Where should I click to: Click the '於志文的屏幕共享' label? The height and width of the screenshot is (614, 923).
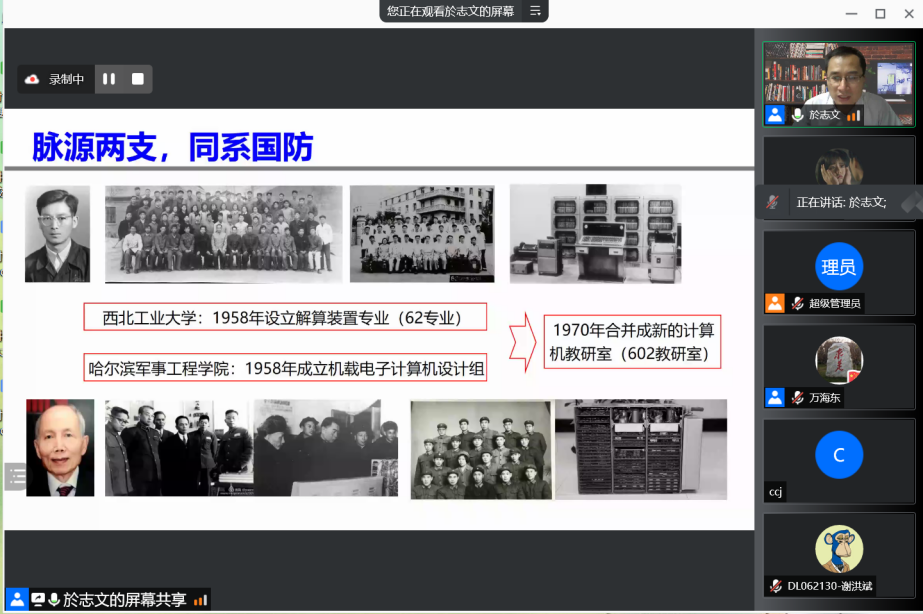click(x=124, y=600)
